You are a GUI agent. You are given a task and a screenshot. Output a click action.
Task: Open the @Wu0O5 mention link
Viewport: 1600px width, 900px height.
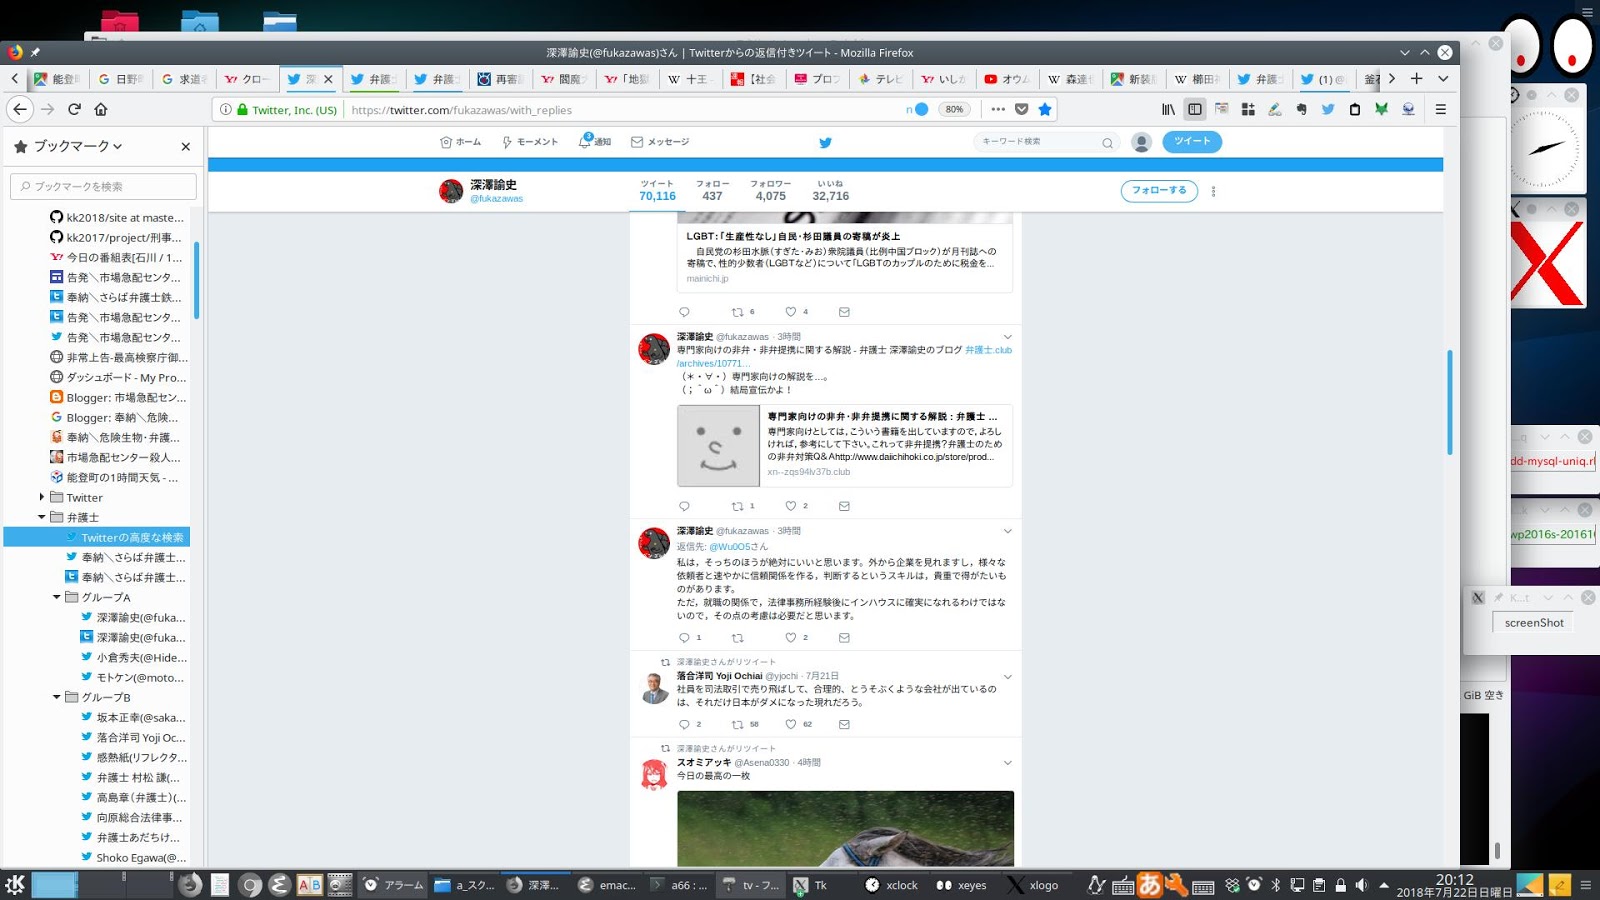[x=729, y=547]
